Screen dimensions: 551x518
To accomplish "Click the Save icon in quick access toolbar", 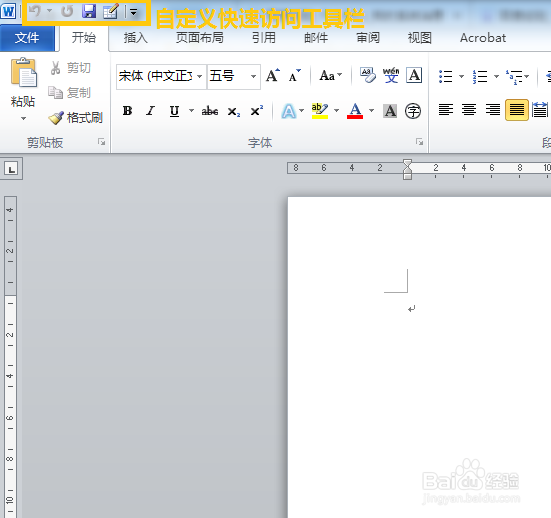I will [x=89, y=12].
